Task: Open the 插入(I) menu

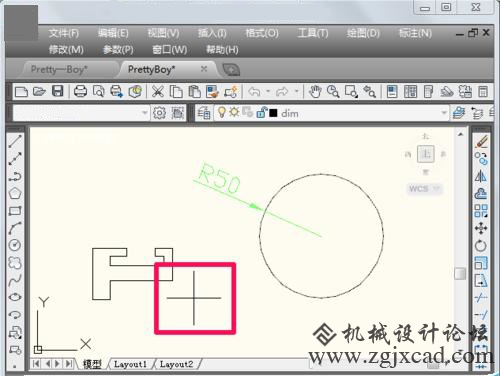Action: click(x=212, y=33)
